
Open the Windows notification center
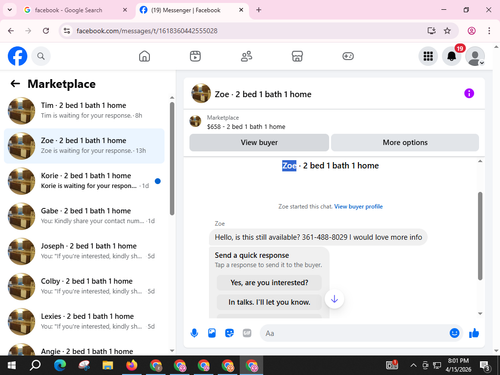pyautogui.click(x=485, y=366)
